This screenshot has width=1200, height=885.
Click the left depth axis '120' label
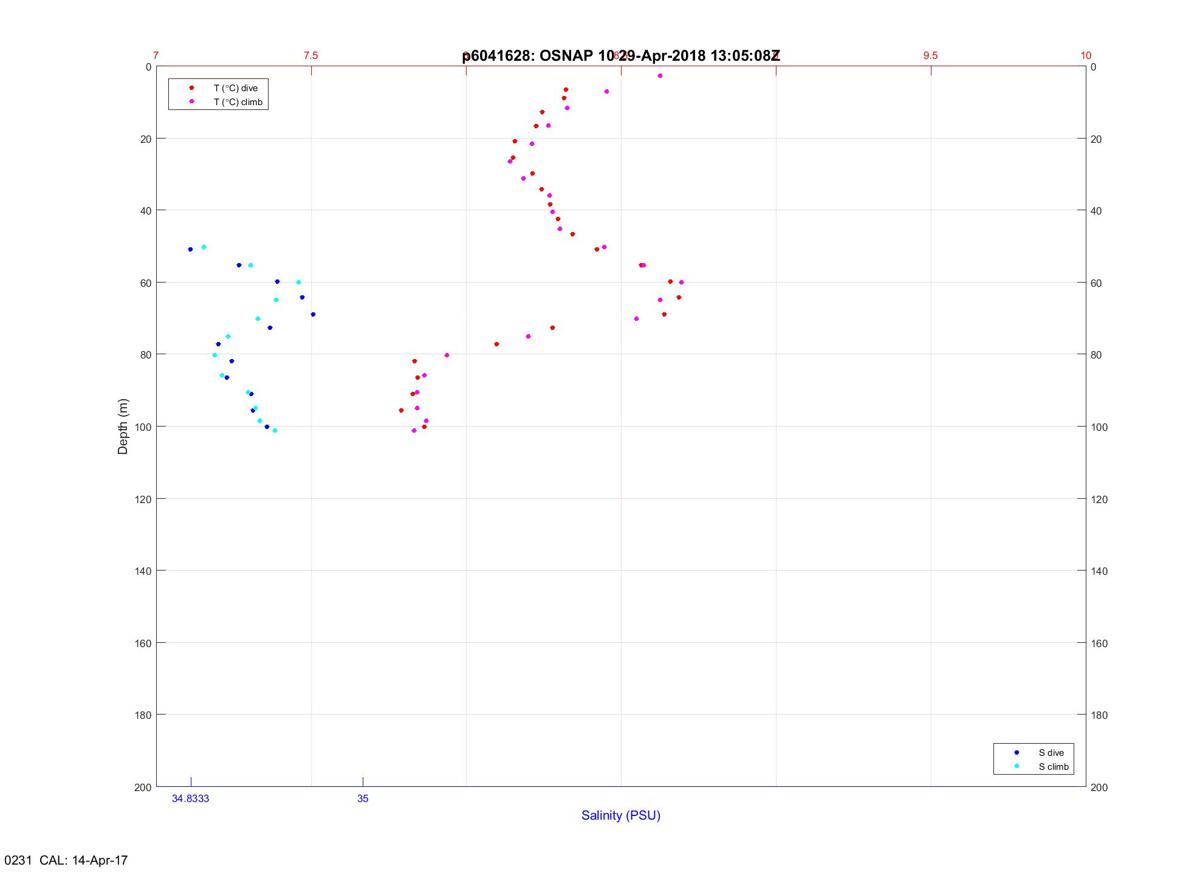[x=142, y=499]
